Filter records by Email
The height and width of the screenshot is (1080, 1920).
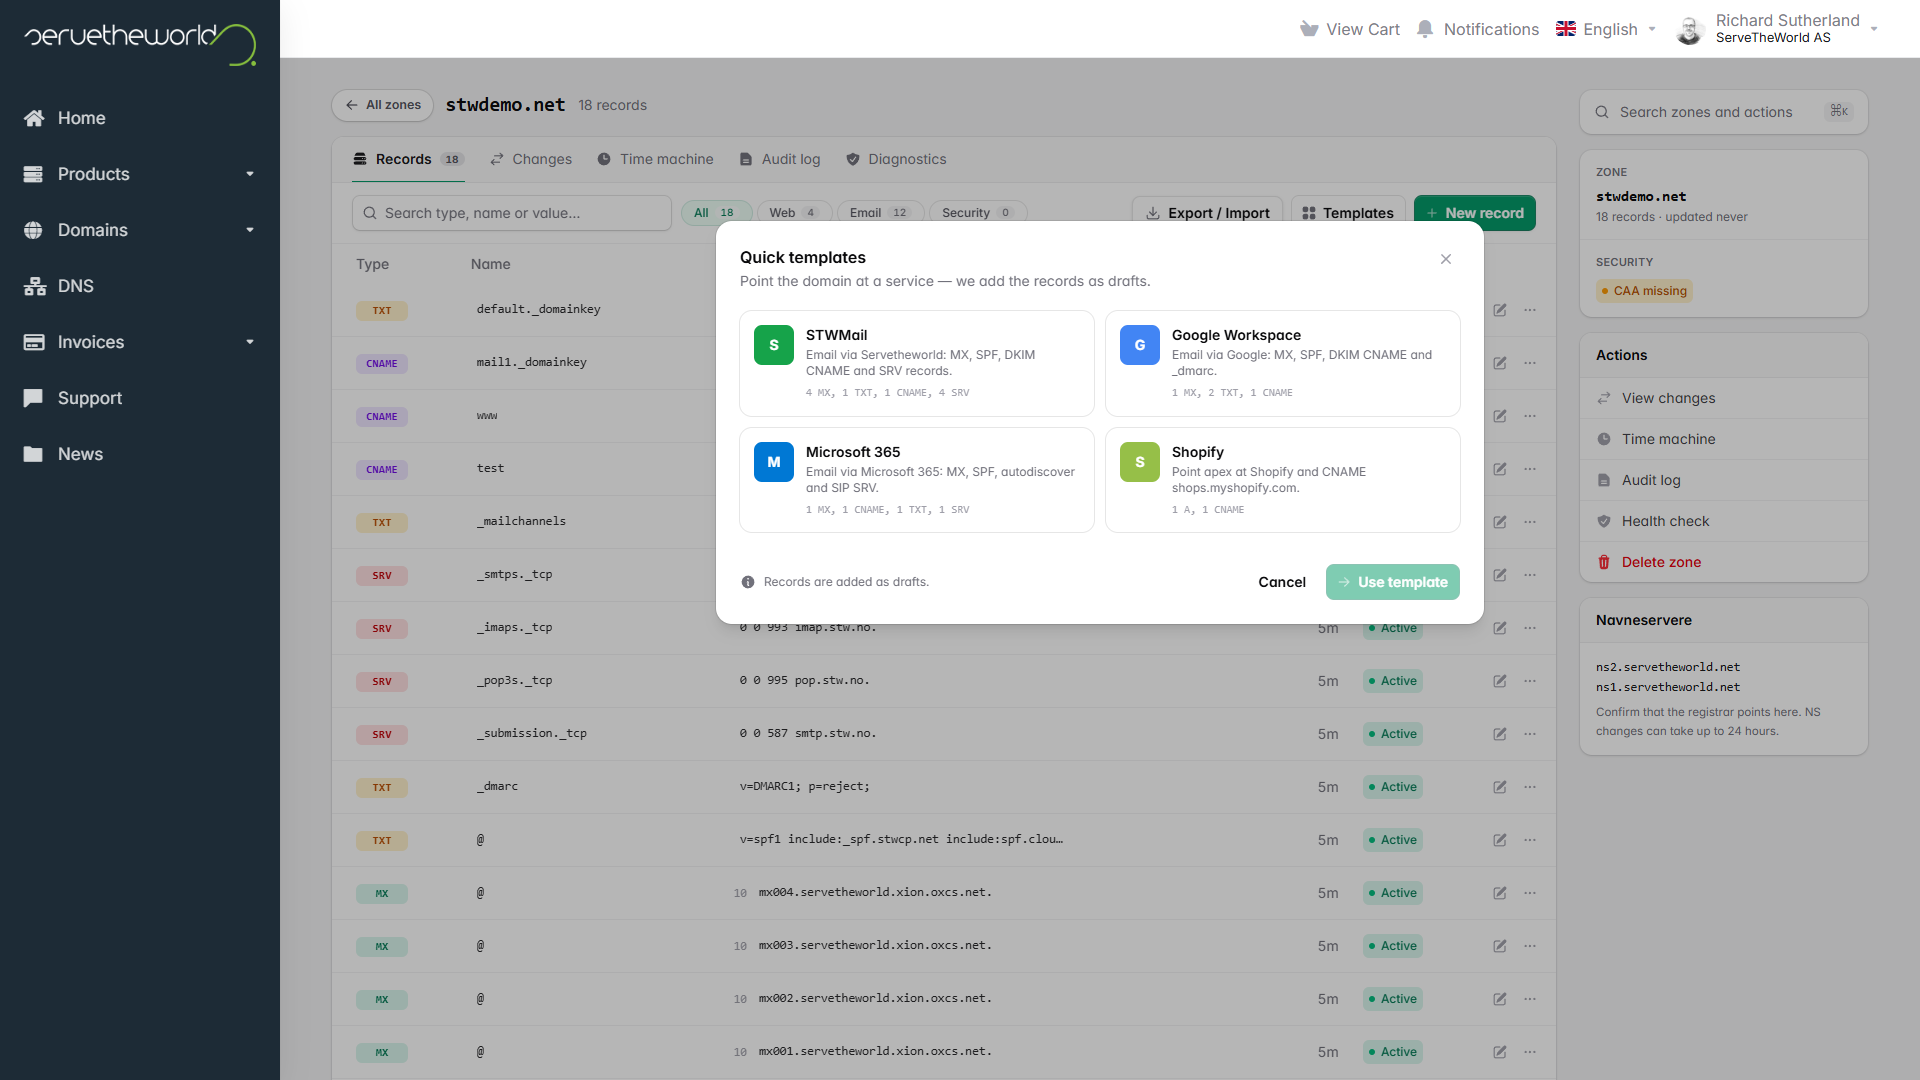[x=880, y=213]
